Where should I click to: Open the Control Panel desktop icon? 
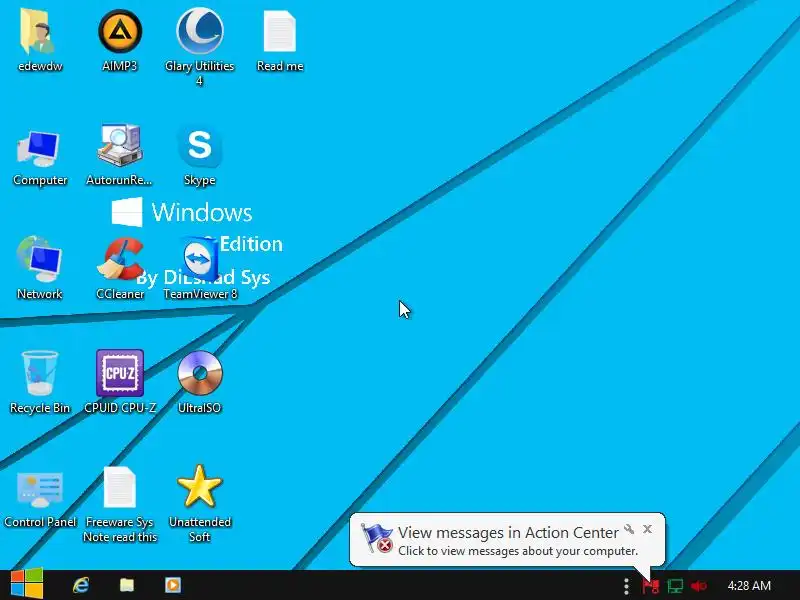tap(39, 489)
